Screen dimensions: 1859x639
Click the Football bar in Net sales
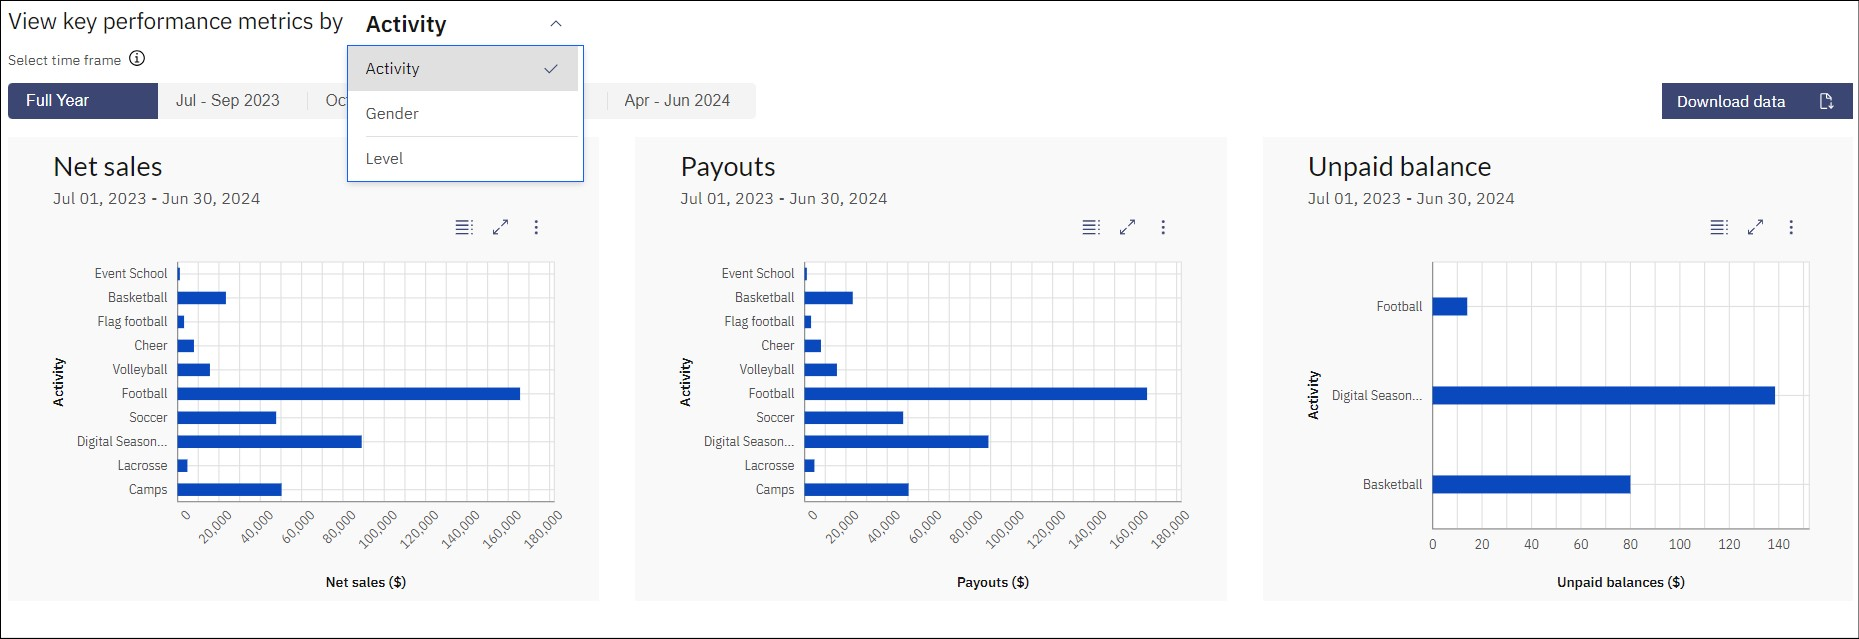point(349,394)
